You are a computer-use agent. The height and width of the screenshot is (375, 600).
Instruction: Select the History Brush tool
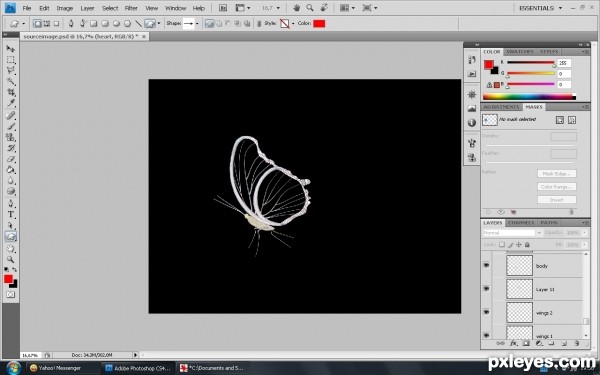click(x=10, y=148)
